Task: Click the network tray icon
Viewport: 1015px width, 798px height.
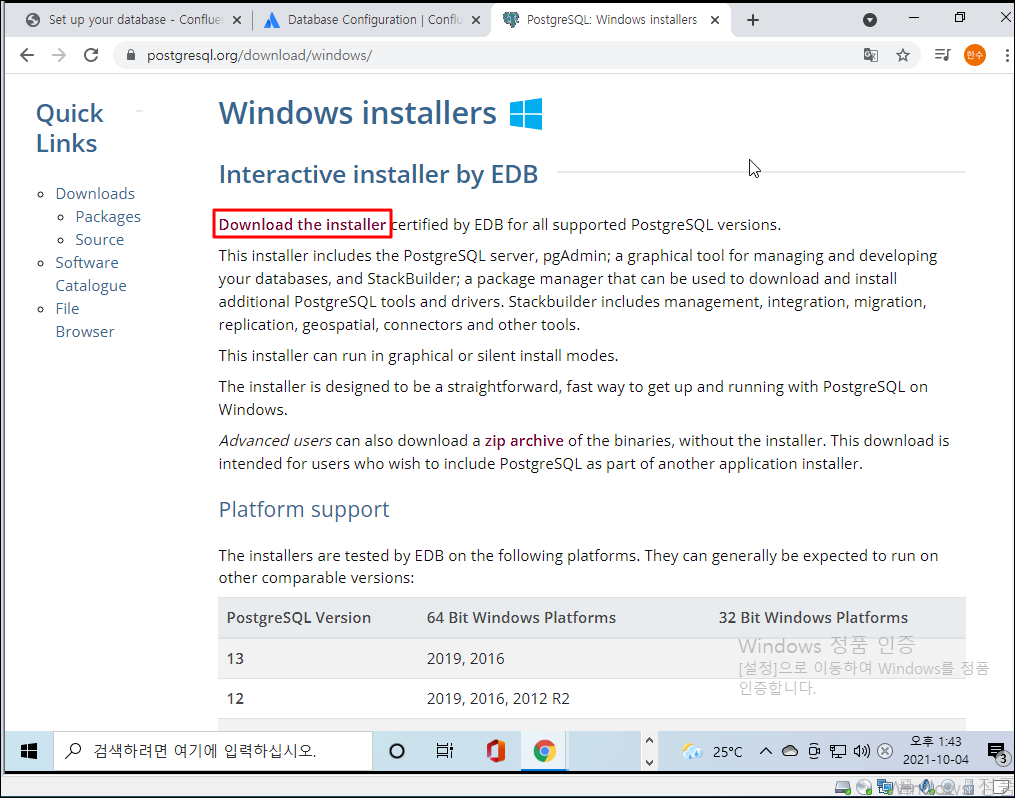Action: click(838, 751)
